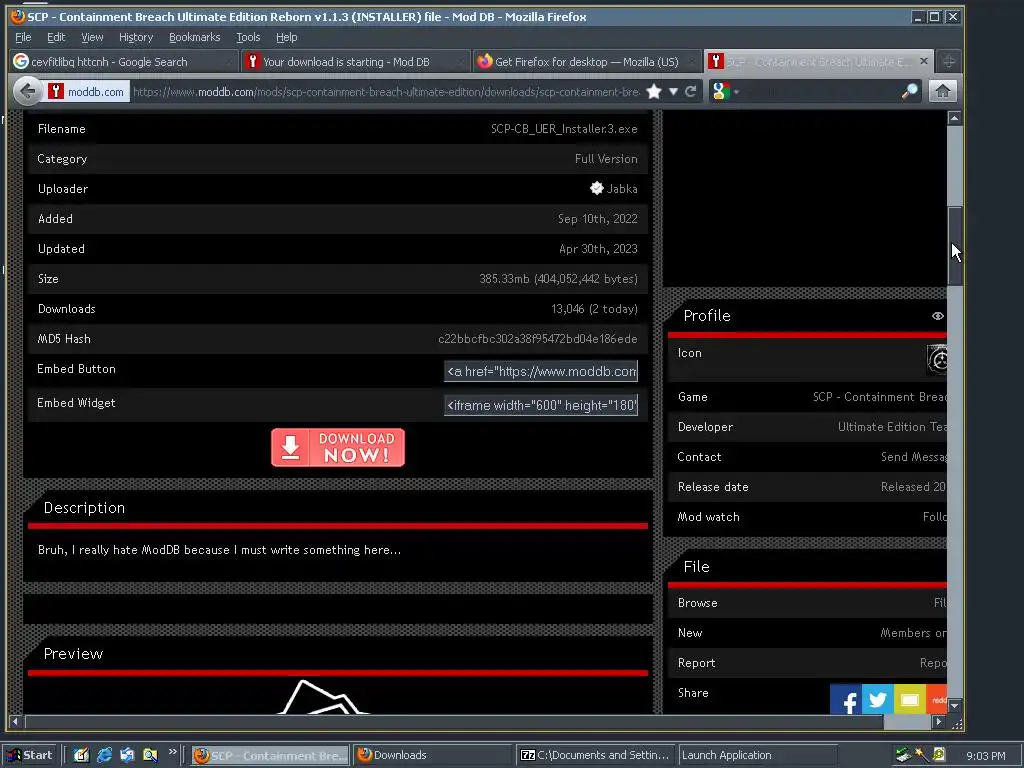Click the Outlook Express quick launch icon
Image resolution: width=1024 pixels, height=768 pixels.
127,755
